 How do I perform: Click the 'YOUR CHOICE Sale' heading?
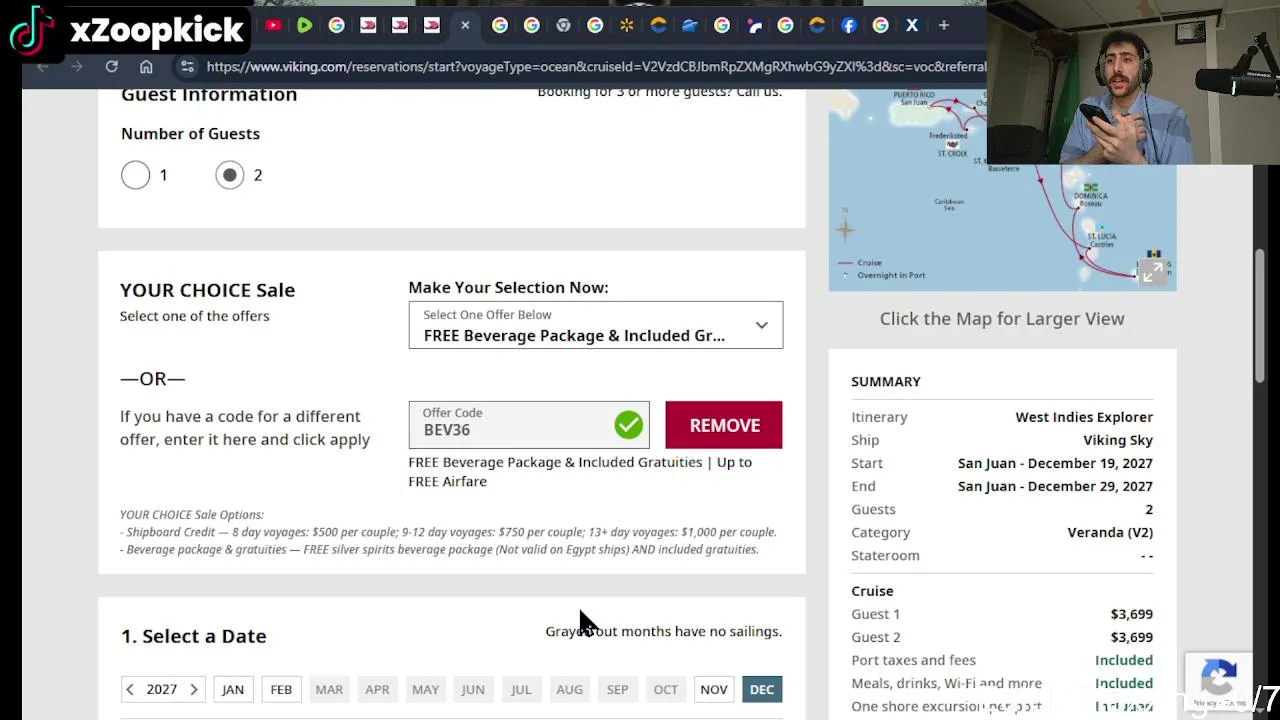[x=207, y=290]
